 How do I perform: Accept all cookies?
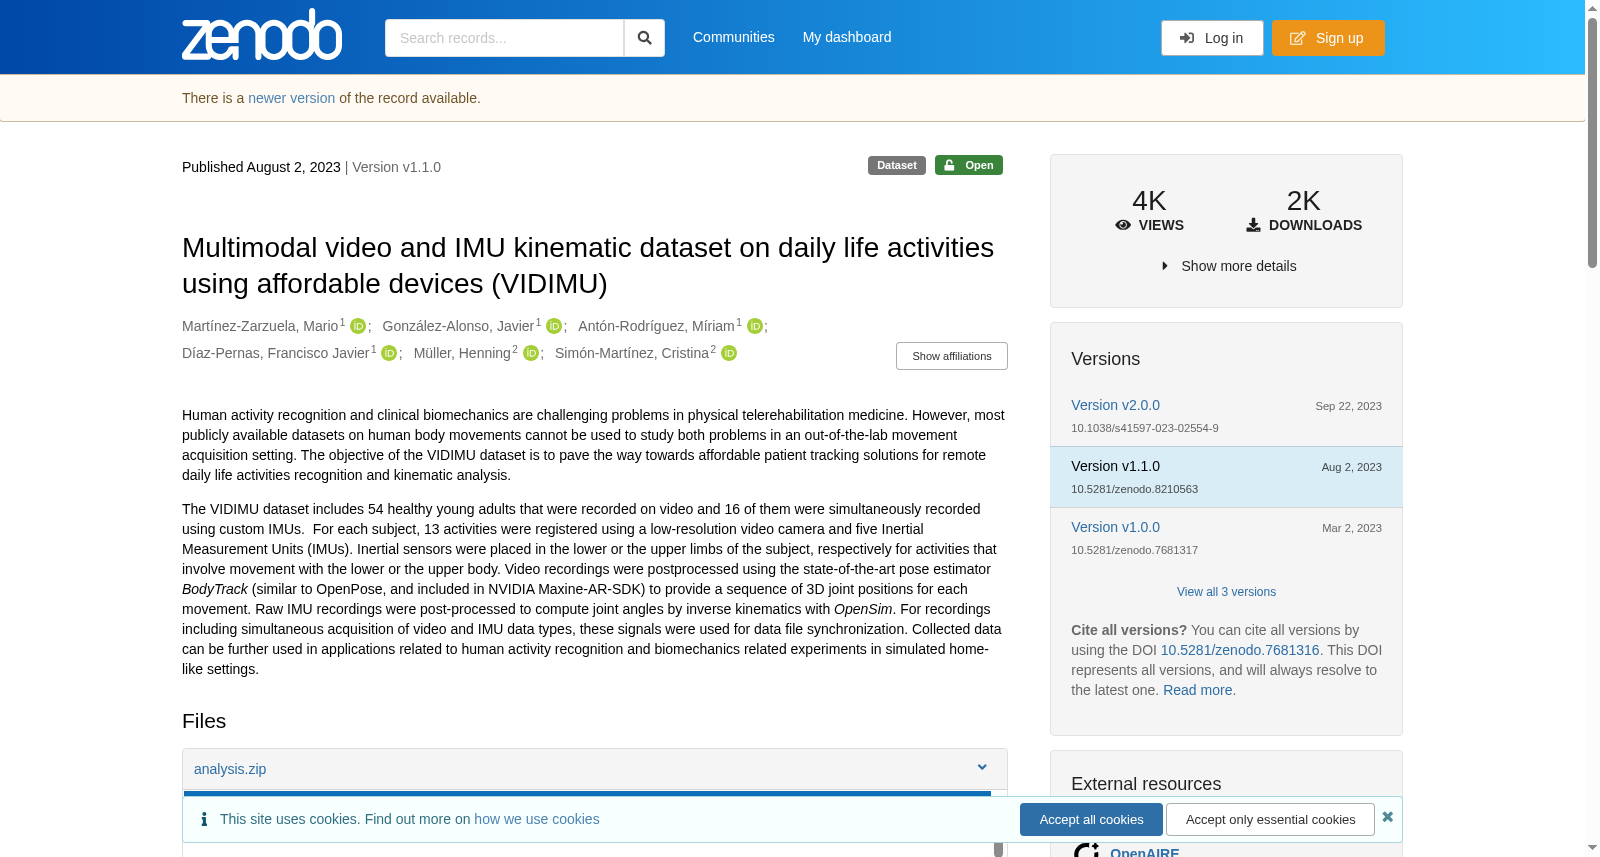(1091, 819)
